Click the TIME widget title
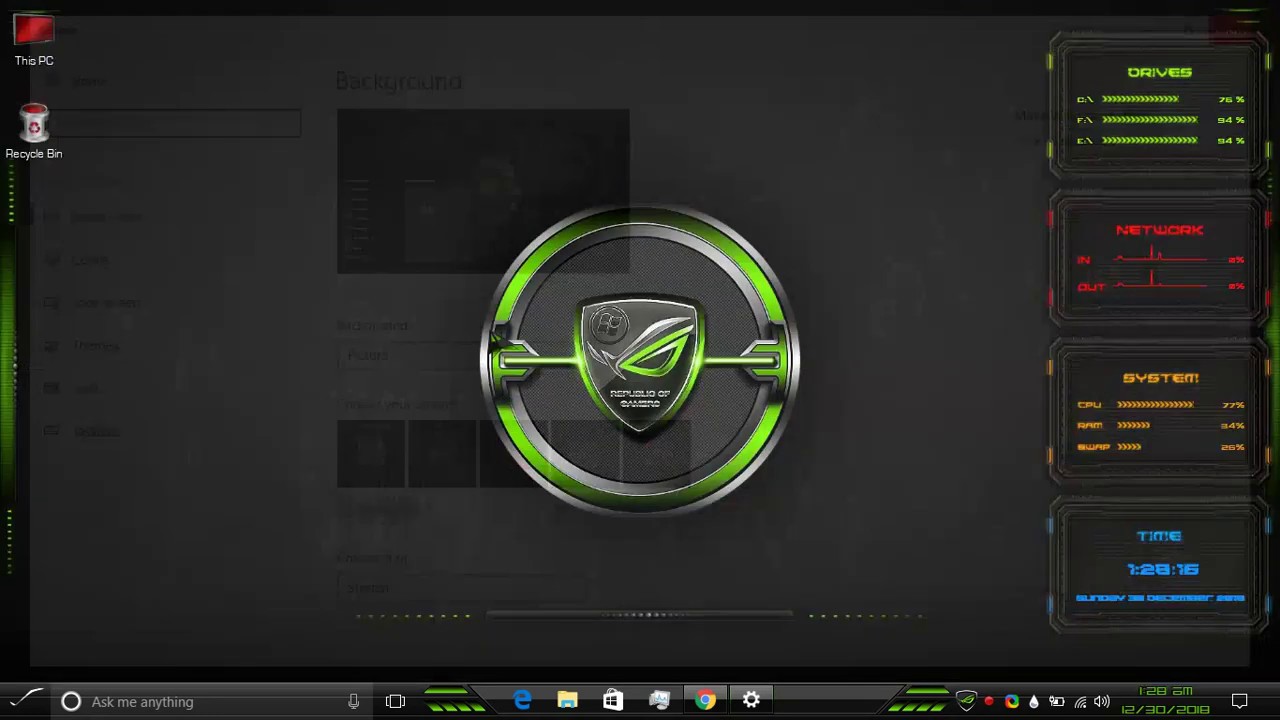 [1160, 536]
